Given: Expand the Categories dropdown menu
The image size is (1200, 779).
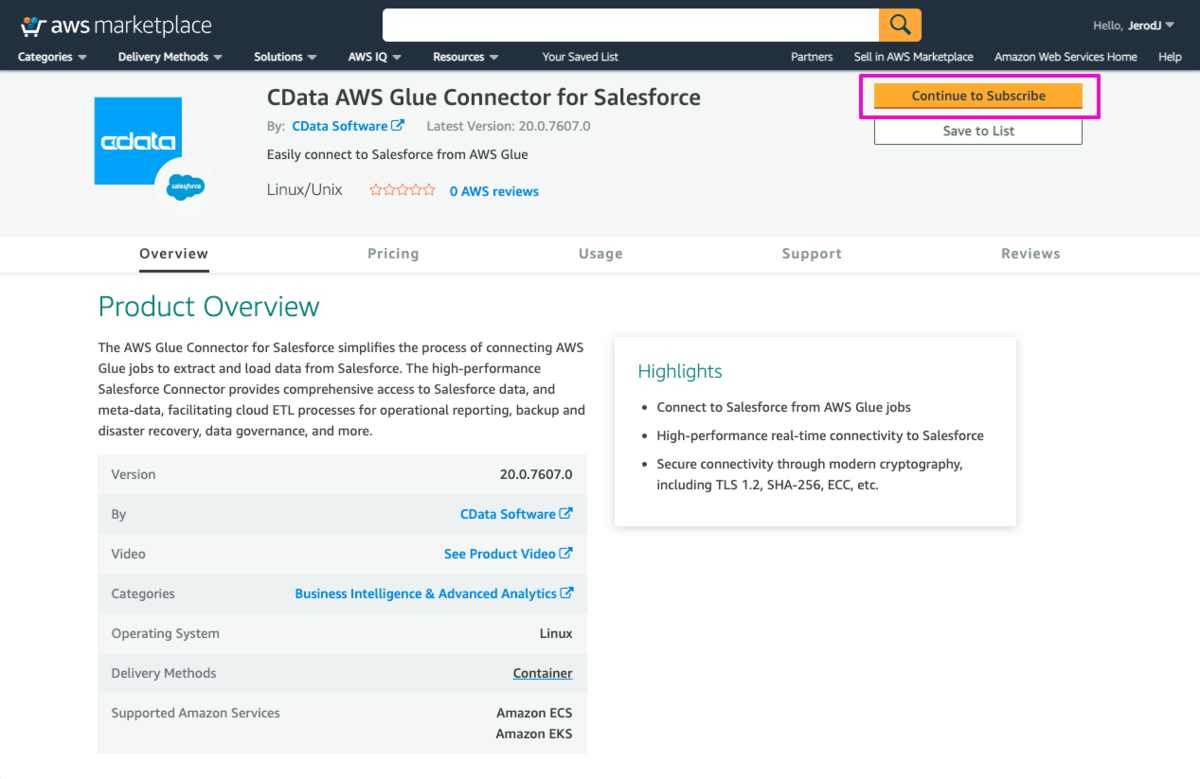Looking at the screenshot, I should pos(52,57).
